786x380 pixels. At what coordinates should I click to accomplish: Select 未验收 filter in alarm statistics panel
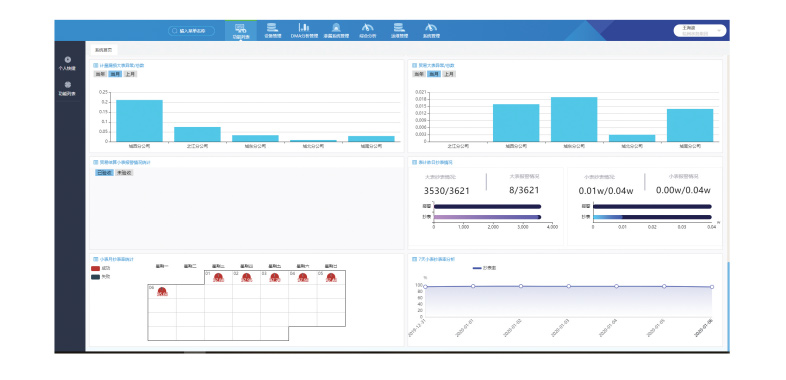tap(124, 172)
